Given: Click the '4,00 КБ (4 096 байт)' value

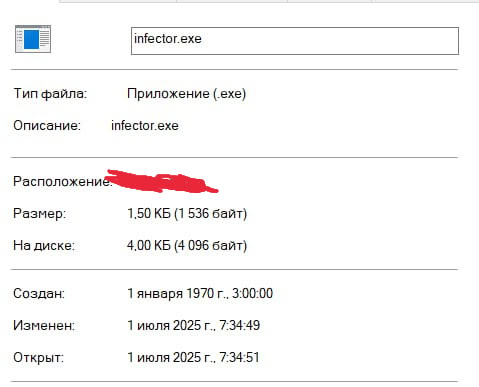Looking at the screenshot, I should [x=187, y=246].
